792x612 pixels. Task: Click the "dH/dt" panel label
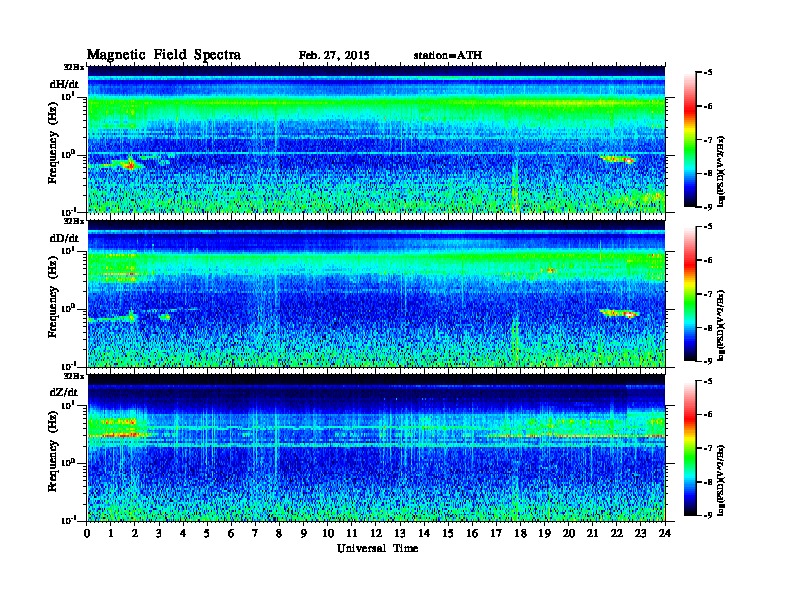[64, 84]
